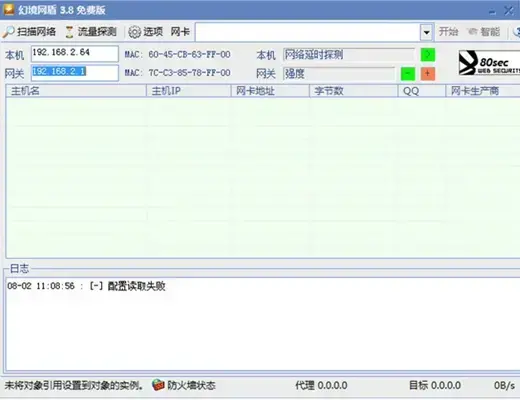Click the orange plus strength button

[x=428, y=74]
